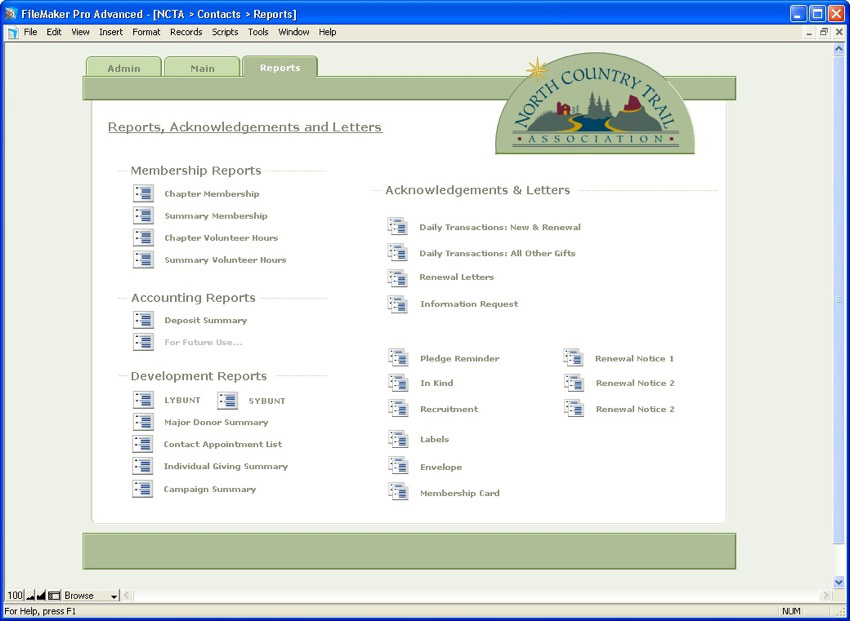Click the Pledge Reminder letter icon

(398, 358)
